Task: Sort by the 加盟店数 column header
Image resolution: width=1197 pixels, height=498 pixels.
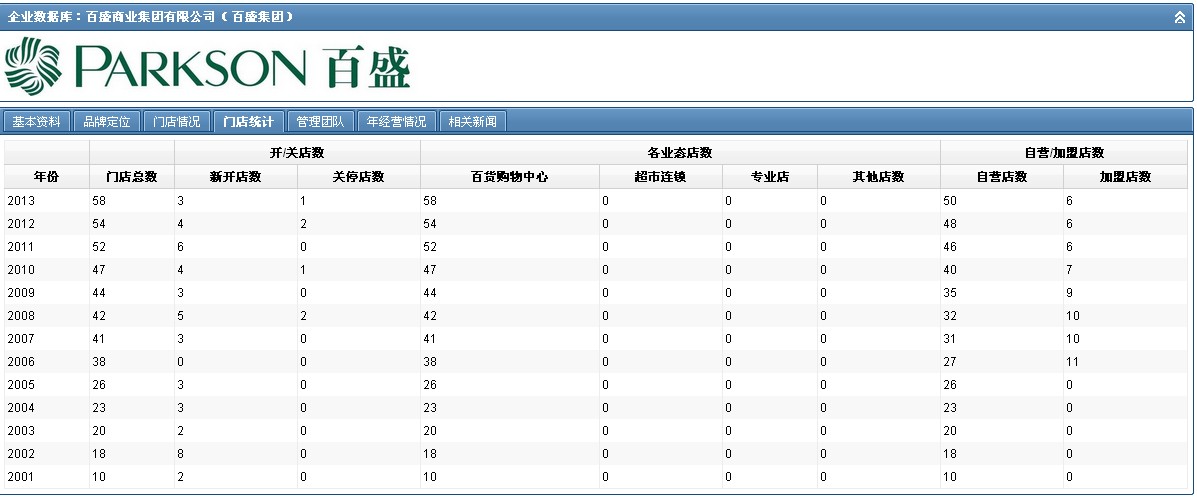Action: 1125,177
